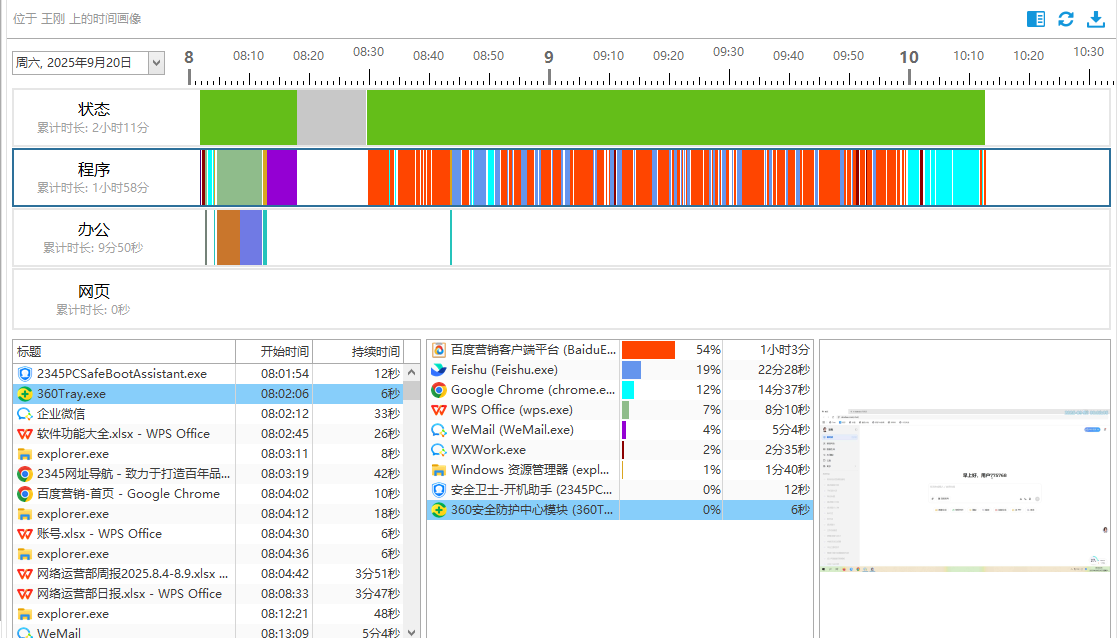Click the 10 o'clock timeline marker

coord(908,57)
